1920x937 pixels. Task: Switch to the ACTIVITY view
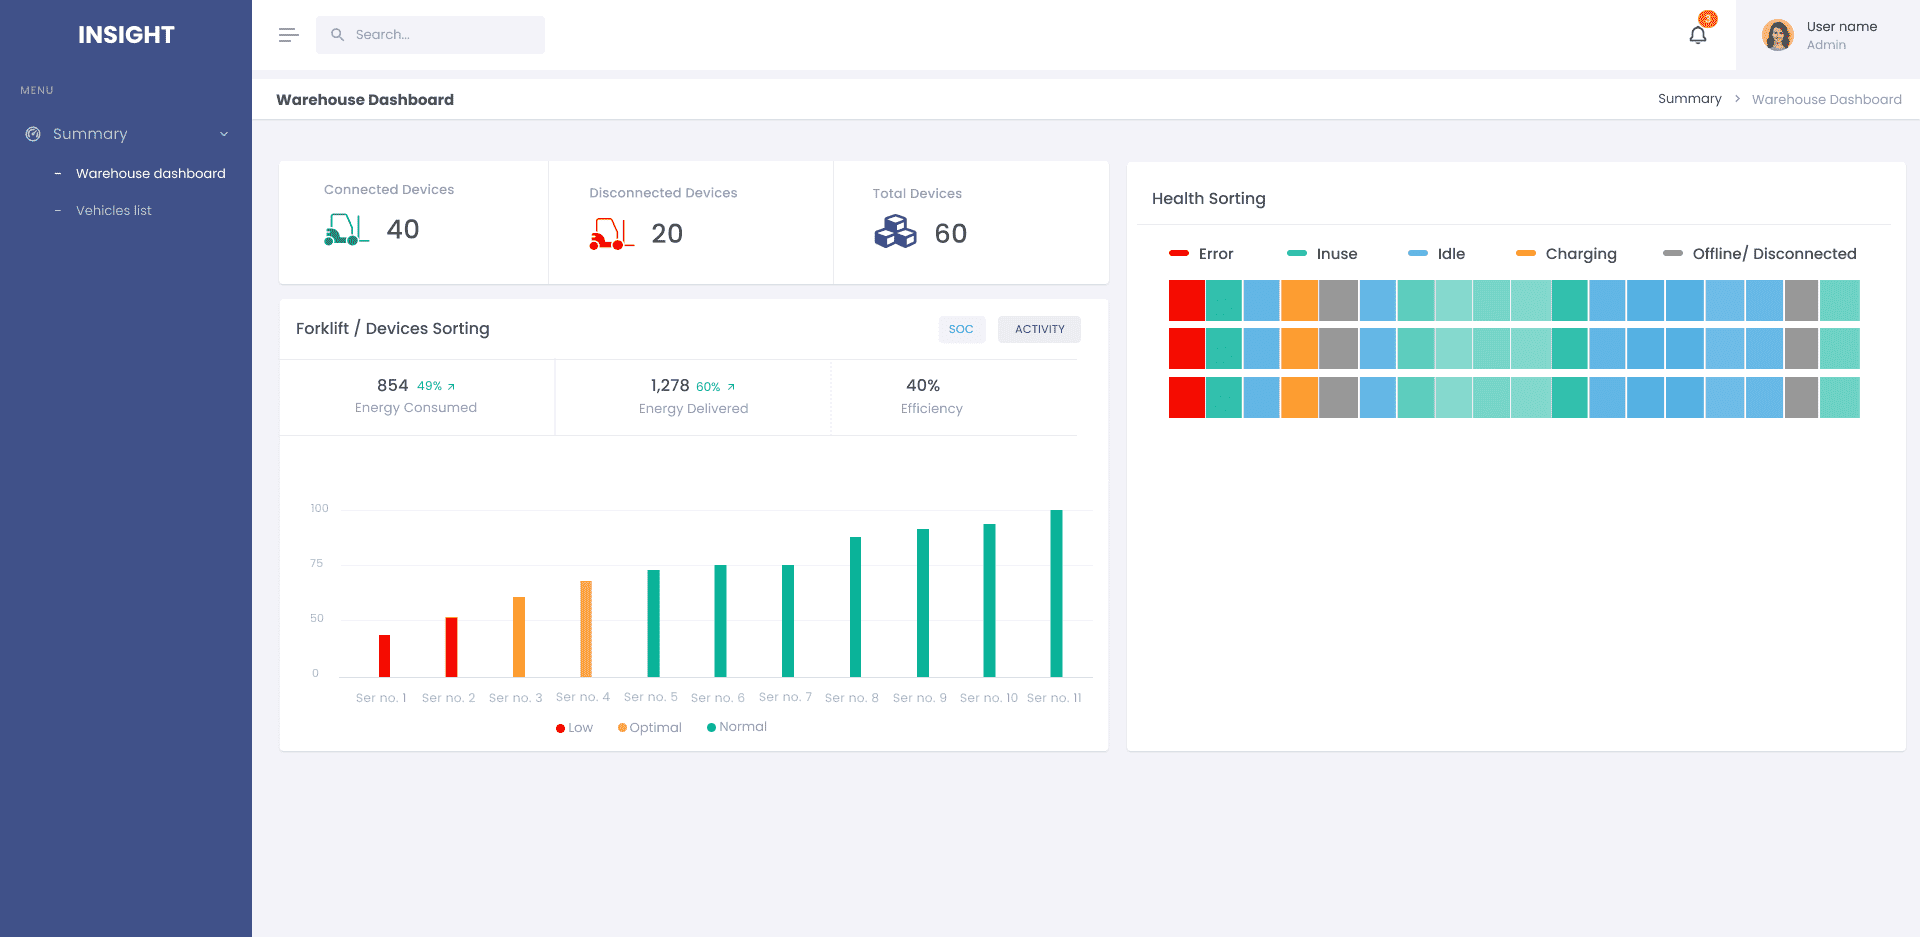pyautogui.click(x=1039, y=329)
